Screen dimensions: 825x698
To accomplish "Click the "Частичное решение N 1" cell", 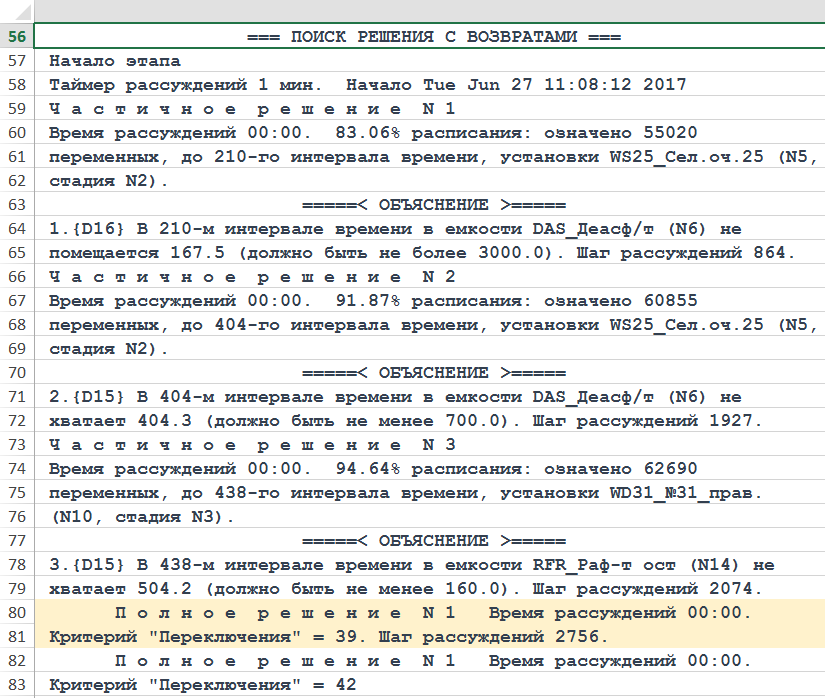I will tap(252, 109).
